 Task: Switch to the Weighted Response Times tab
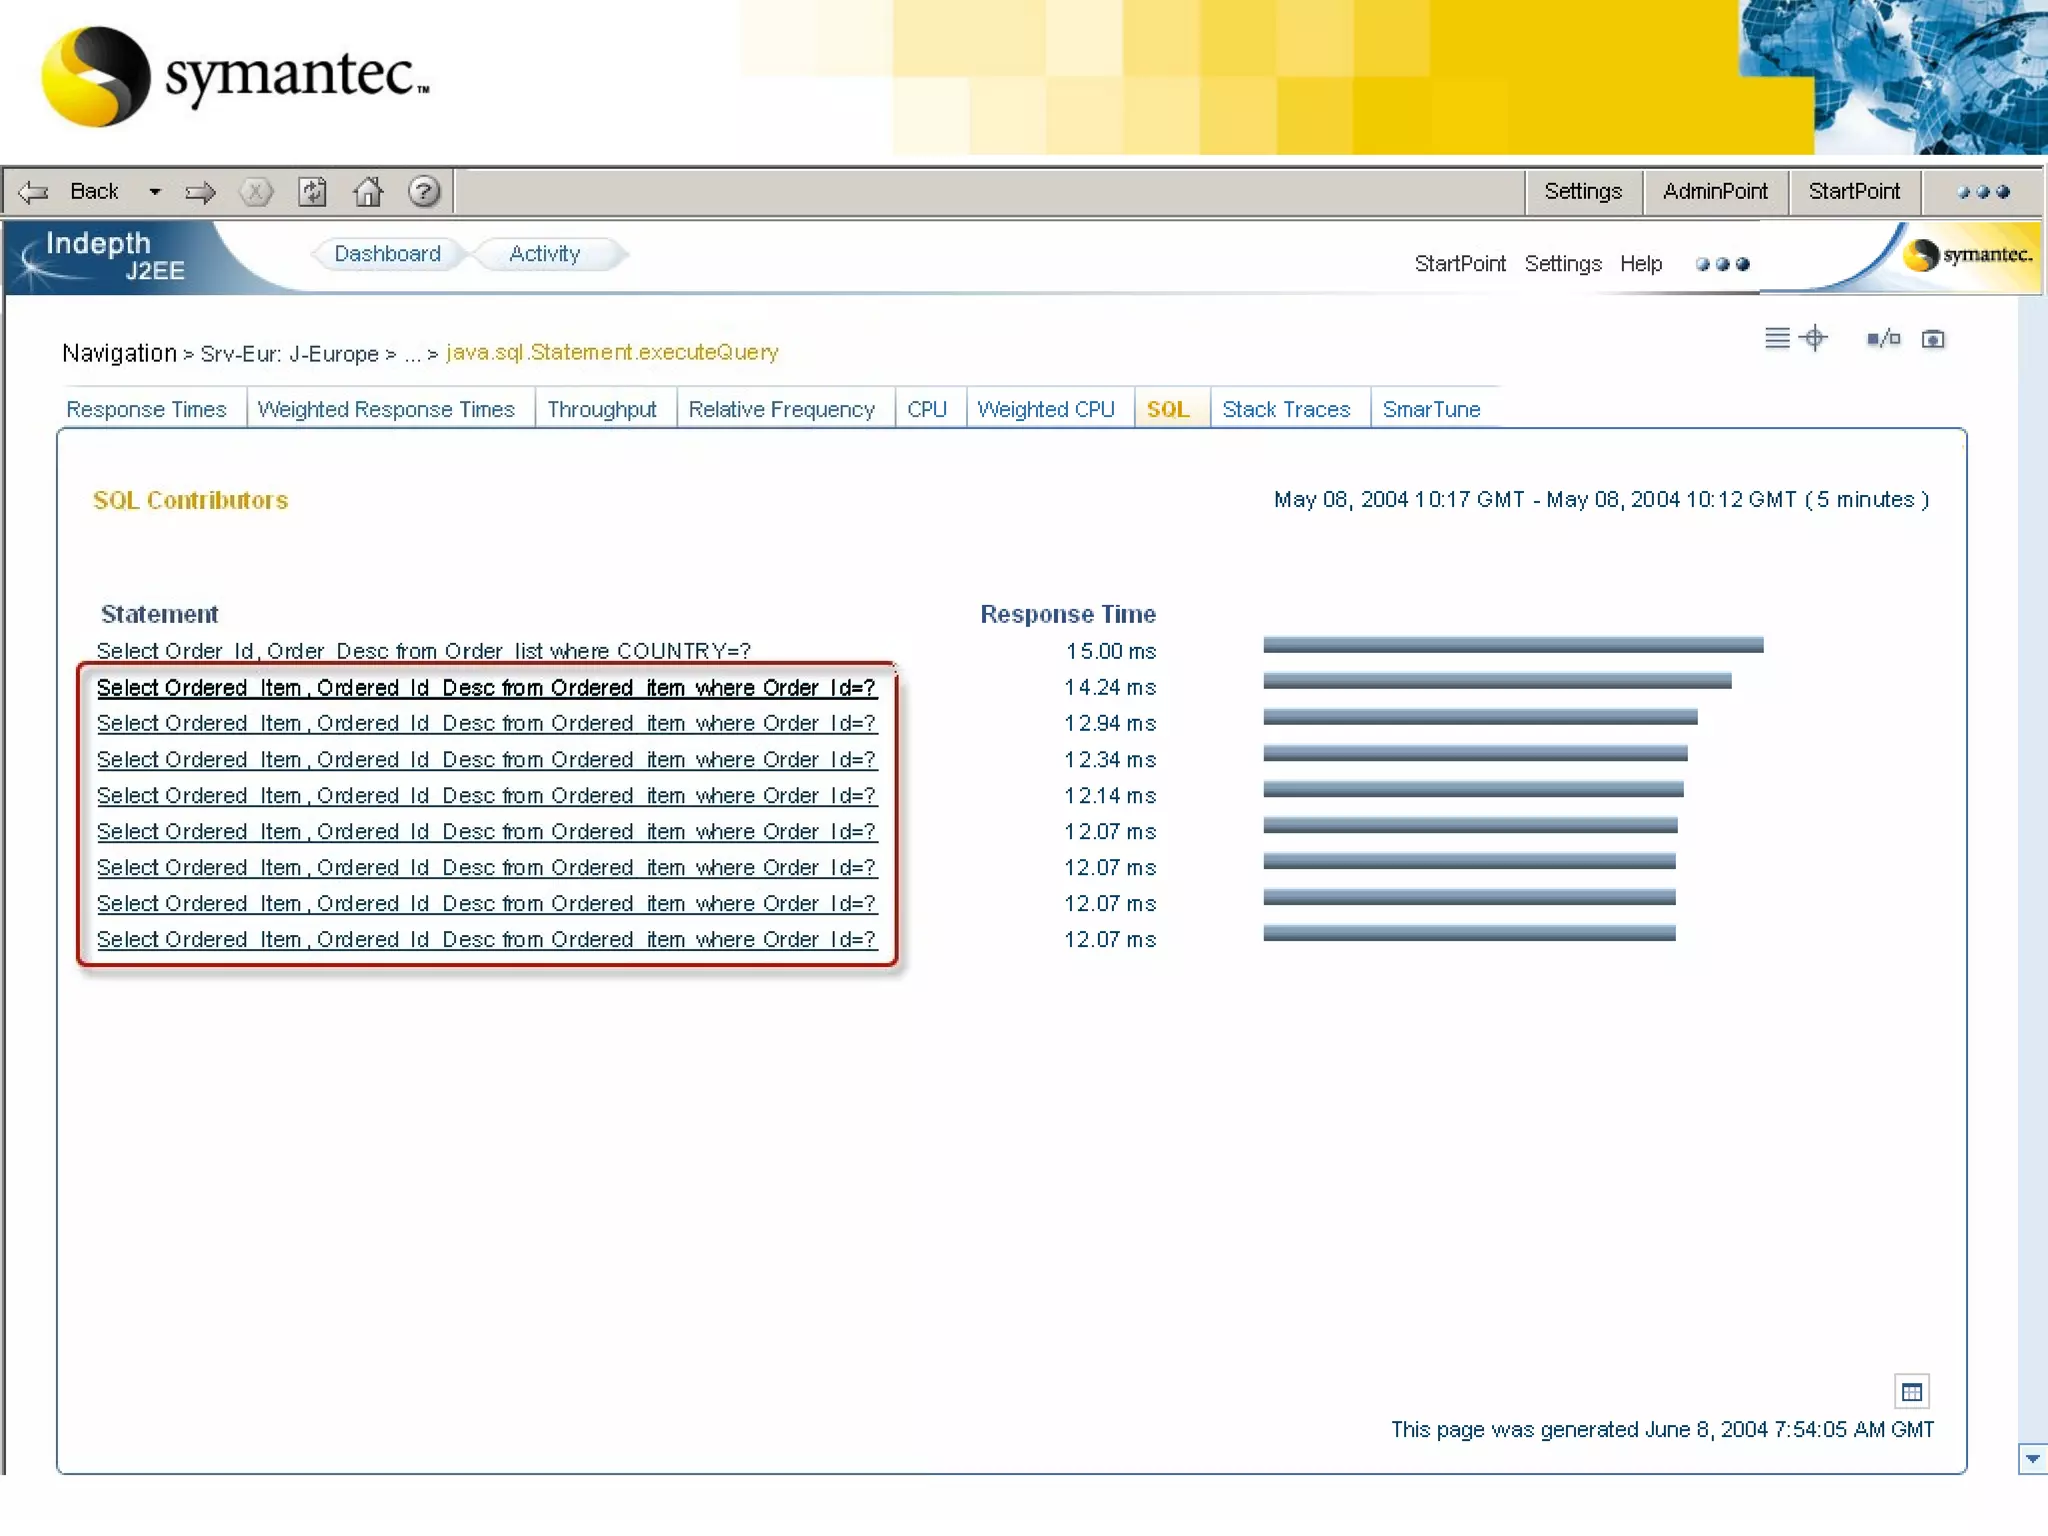click(386, 410)
